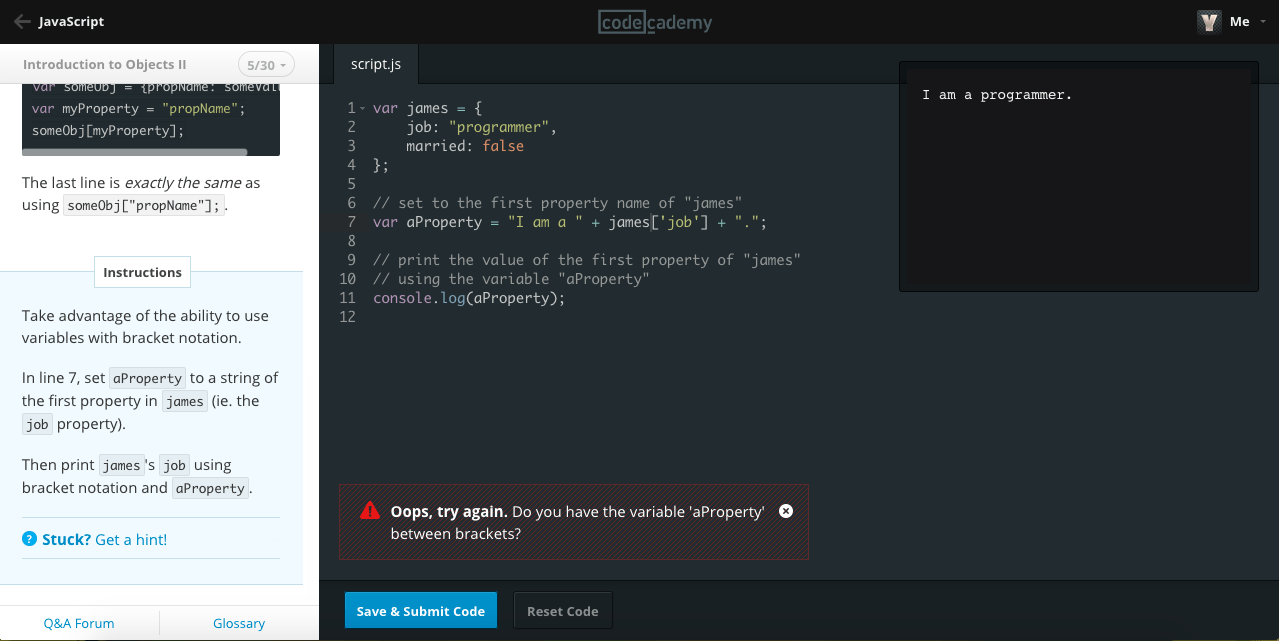This screenshot has height=641, width=1279.
Task: Open the 'Get a hint!' link
Action: point(132,539)
